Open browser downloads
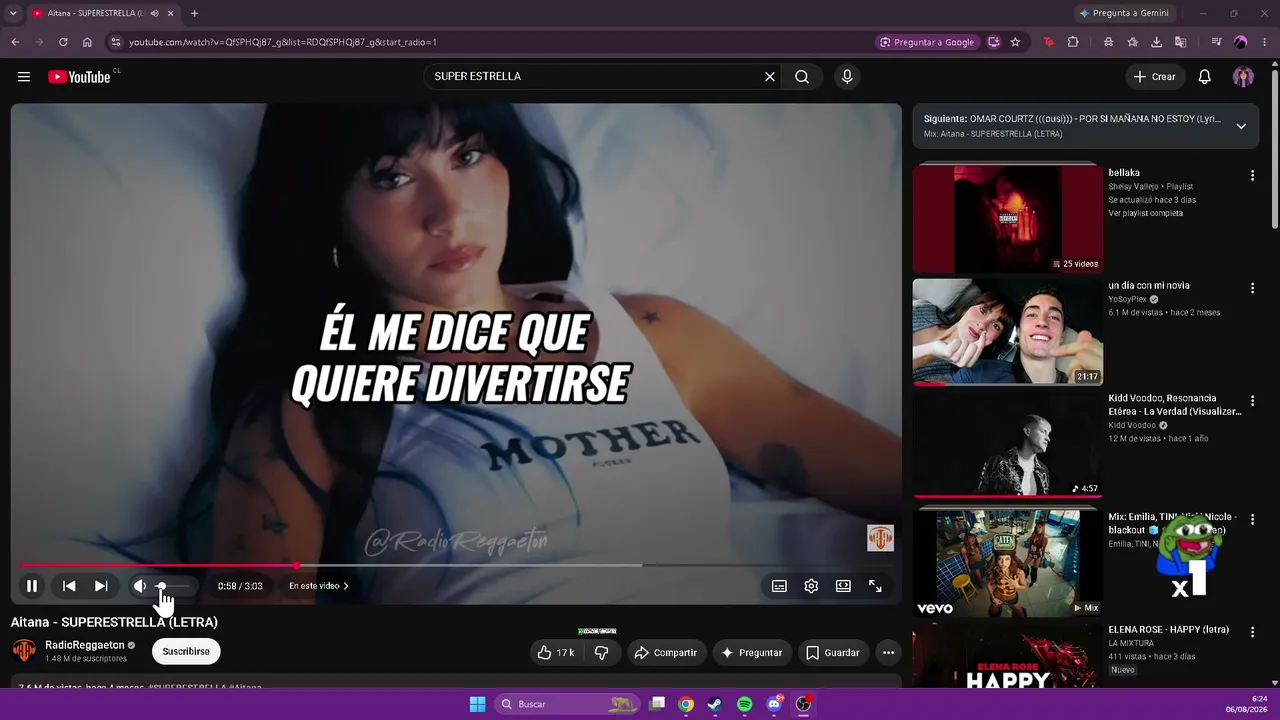This screenshot has width=1280, height=720. (x=1157, y=42)
